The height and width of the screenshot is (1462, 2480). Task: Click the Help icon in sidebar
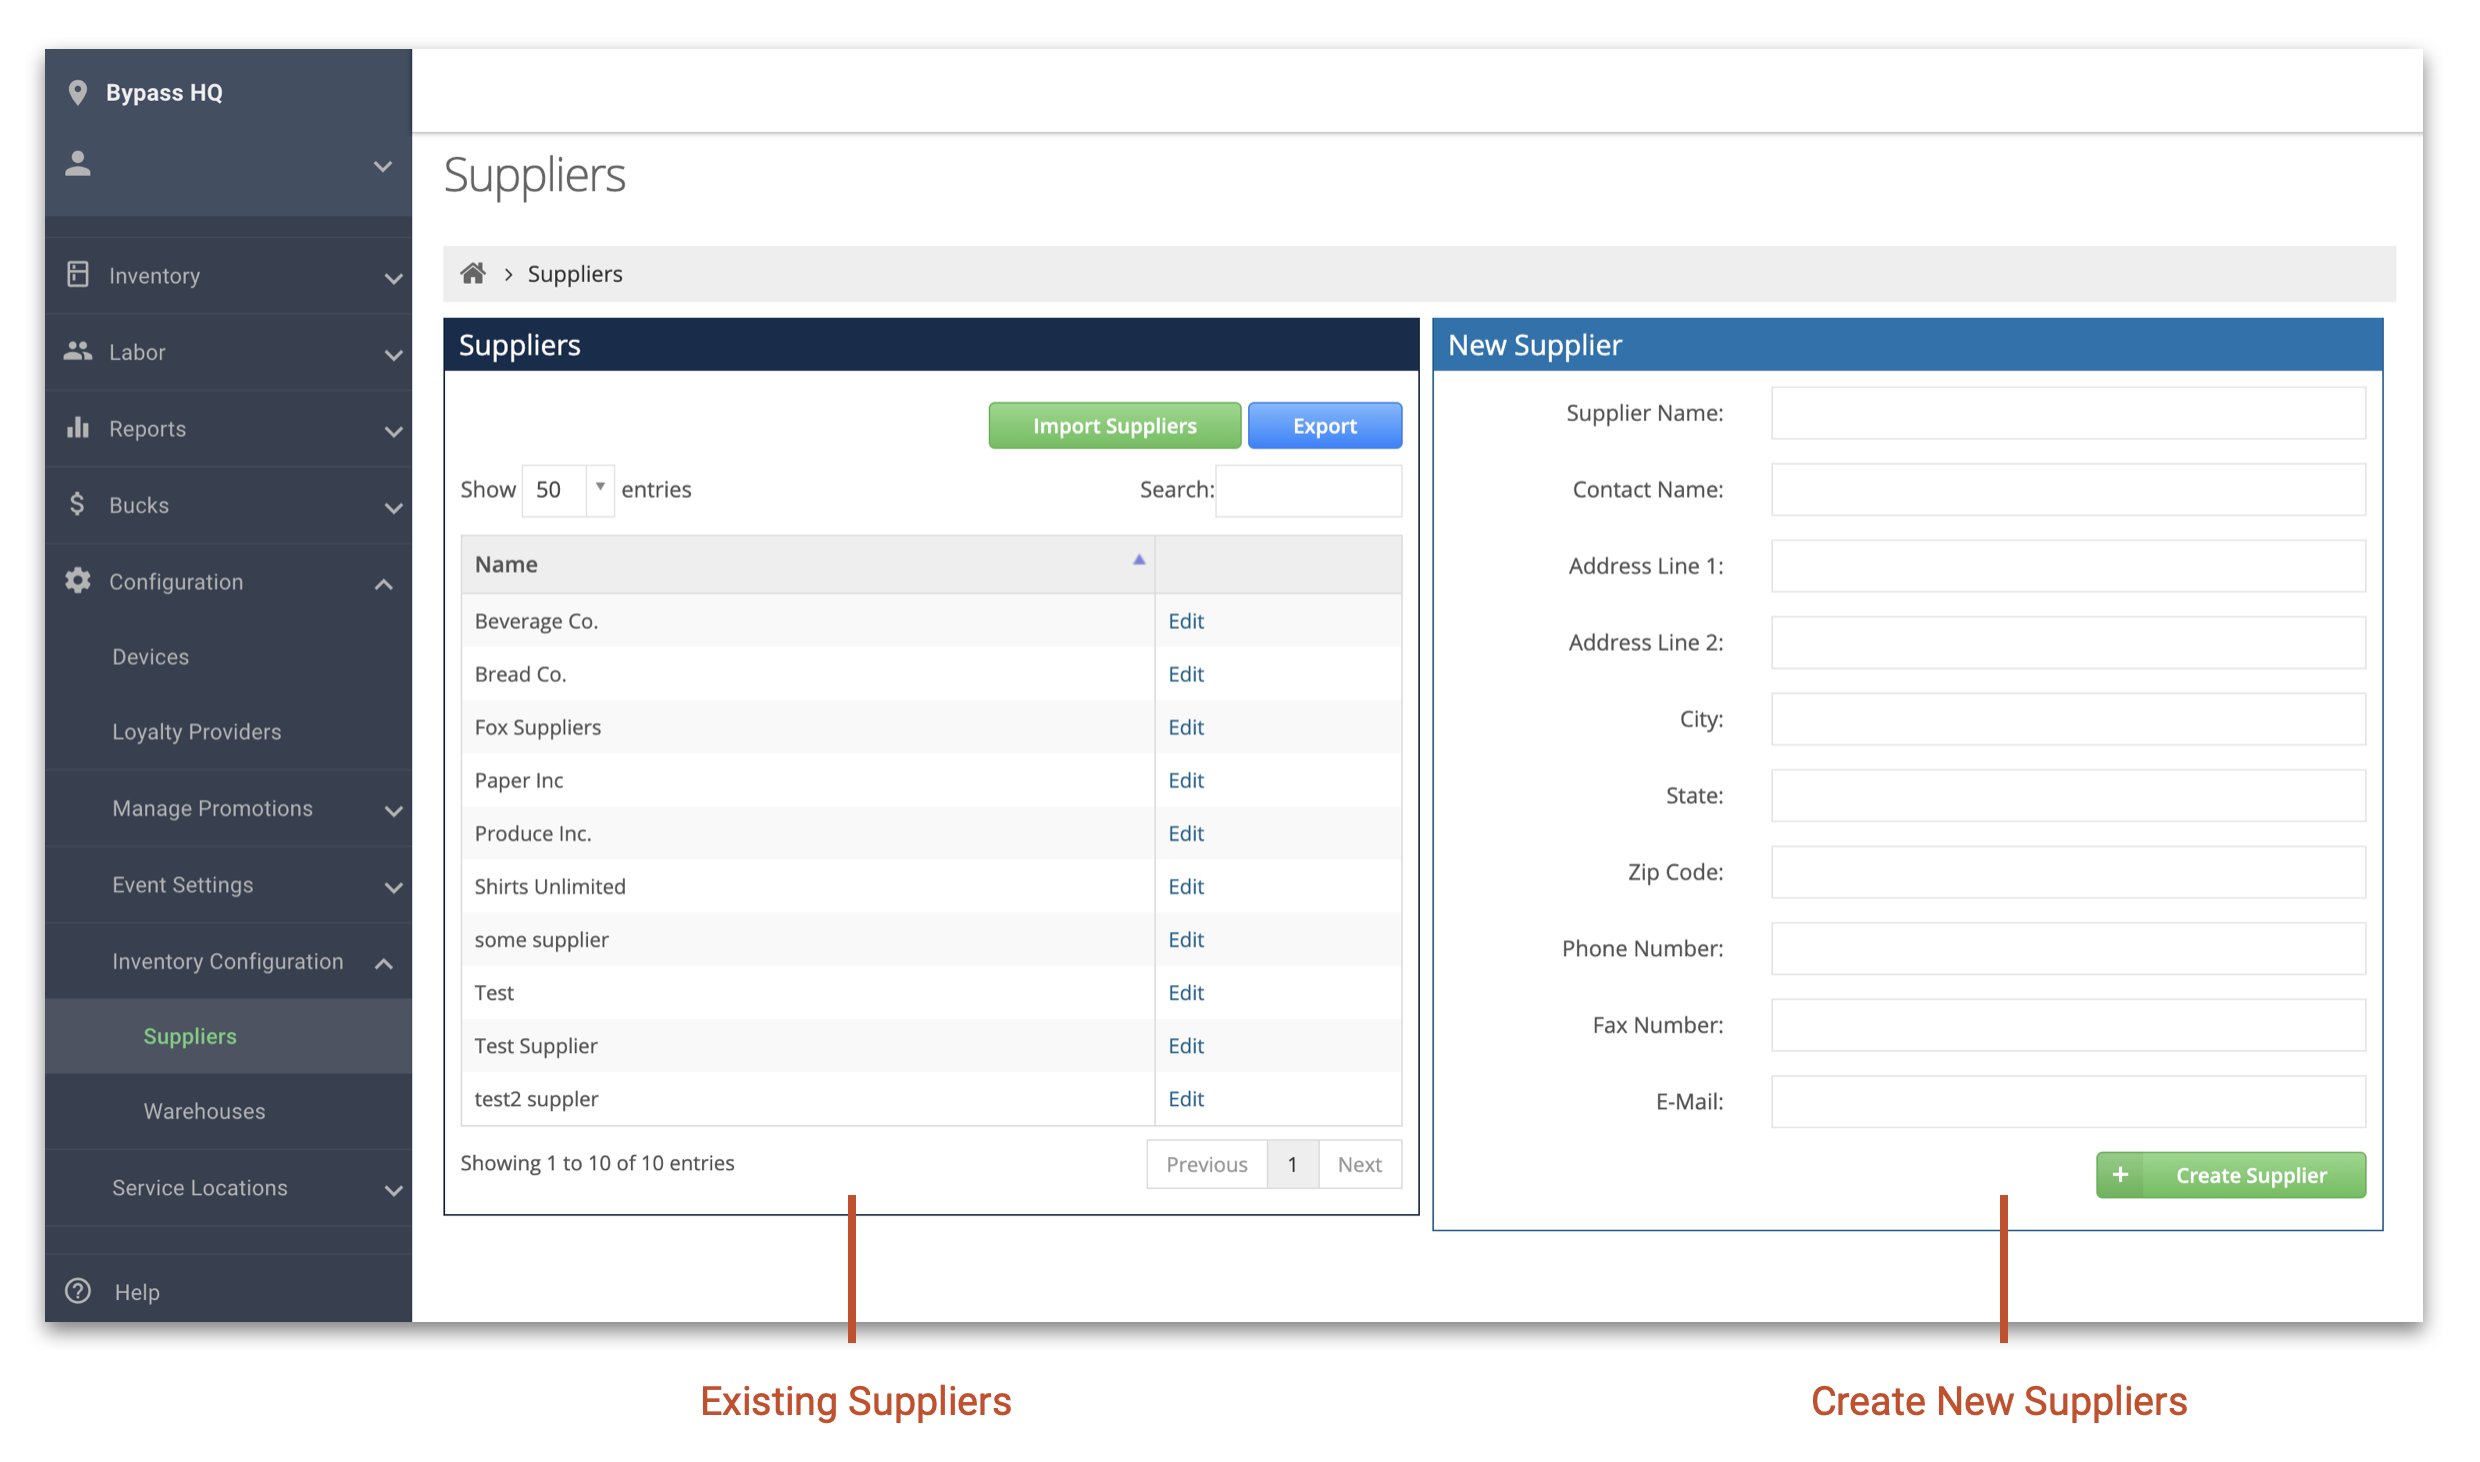click(77, 1291)
